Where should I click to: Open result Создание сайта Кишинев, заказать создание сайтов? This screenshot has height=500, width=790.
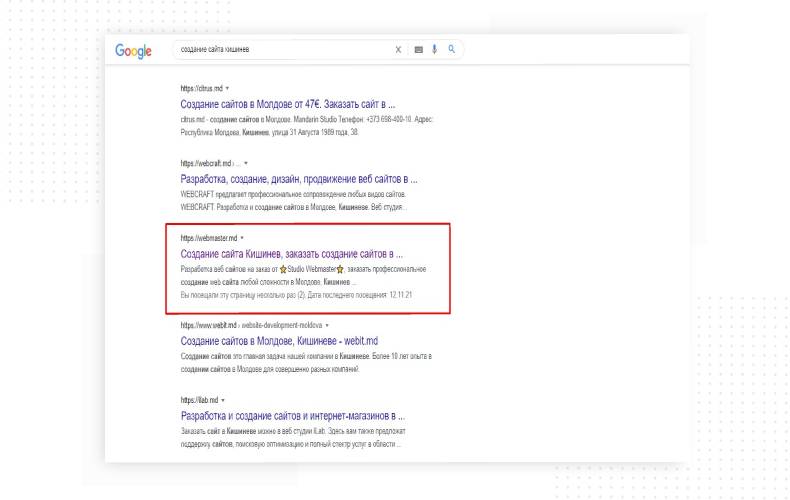[x=292, y=254]
